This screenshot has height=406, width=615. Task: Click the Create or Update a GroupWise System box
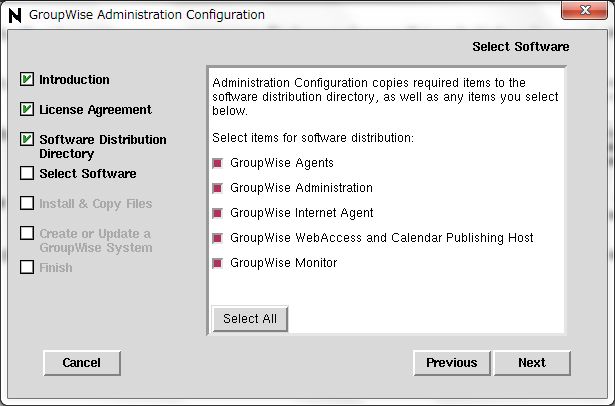click(x=27, y=233)
